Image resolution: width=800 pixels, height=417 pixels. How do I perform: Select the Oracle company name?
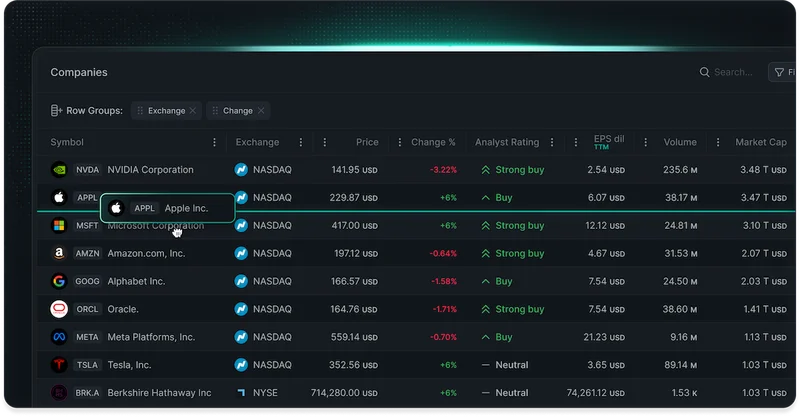click(123, 310)
